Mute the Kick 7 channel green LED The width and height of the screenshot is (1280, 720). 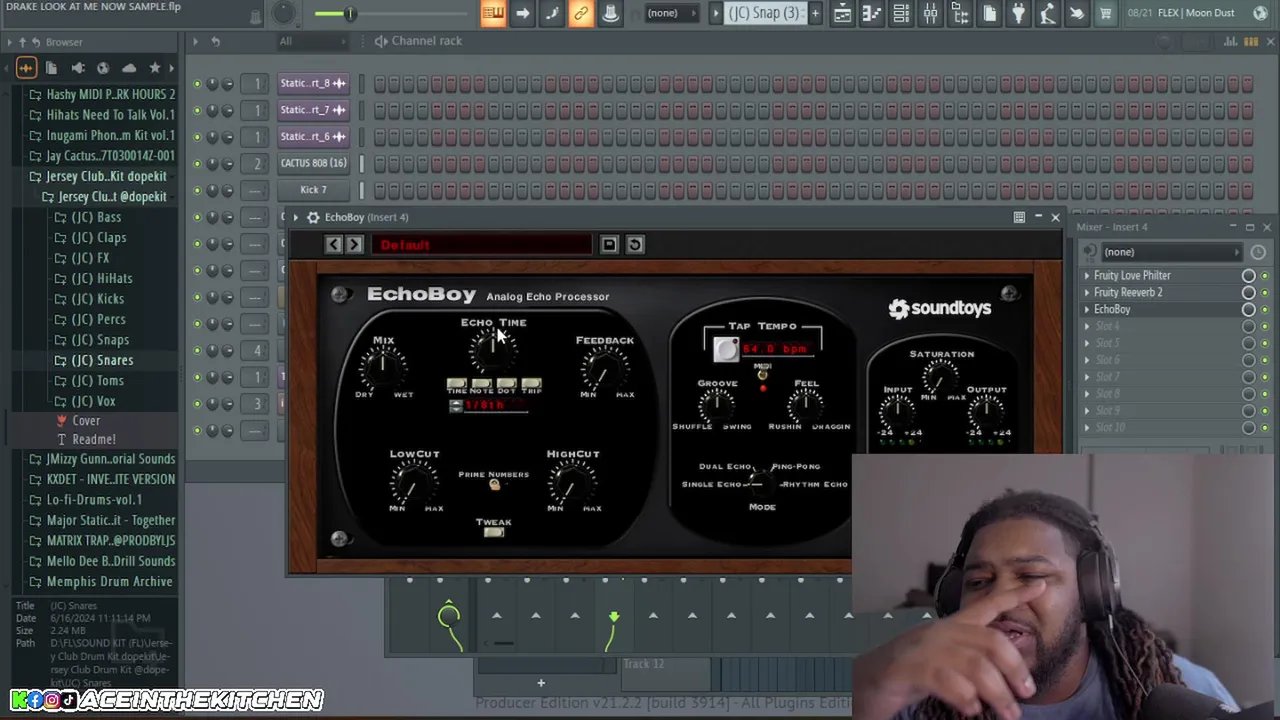(x=197, y=190)
